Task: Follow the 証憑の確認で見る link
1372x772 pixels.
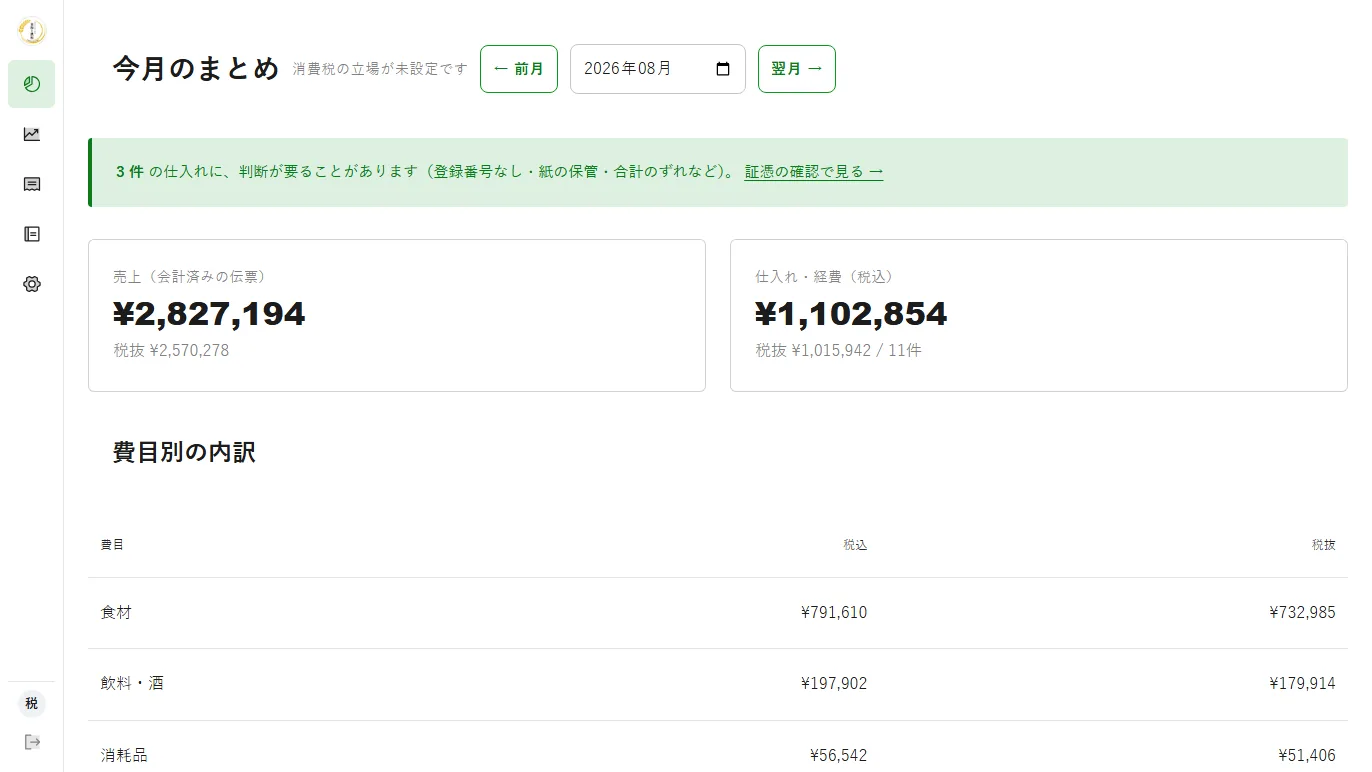Action: click(x=814, y=172)
